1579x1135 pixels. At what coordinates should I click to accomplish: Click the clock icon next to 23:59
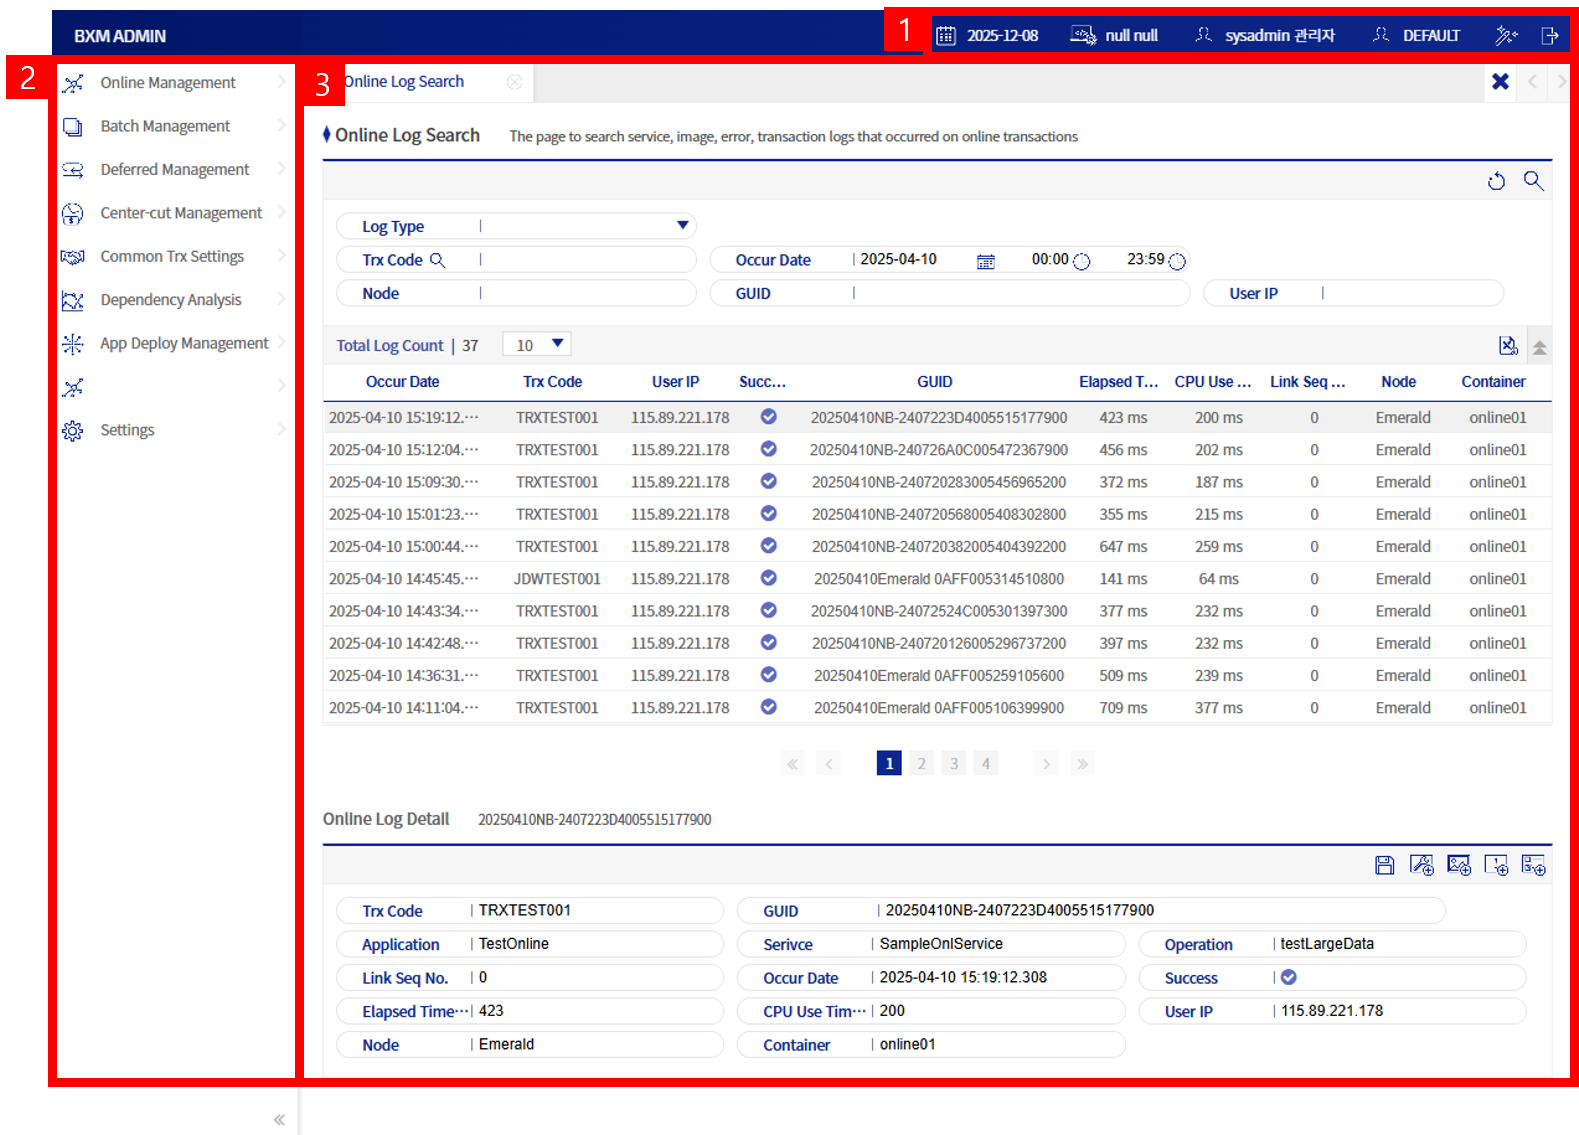click(x=1177, y=261)
